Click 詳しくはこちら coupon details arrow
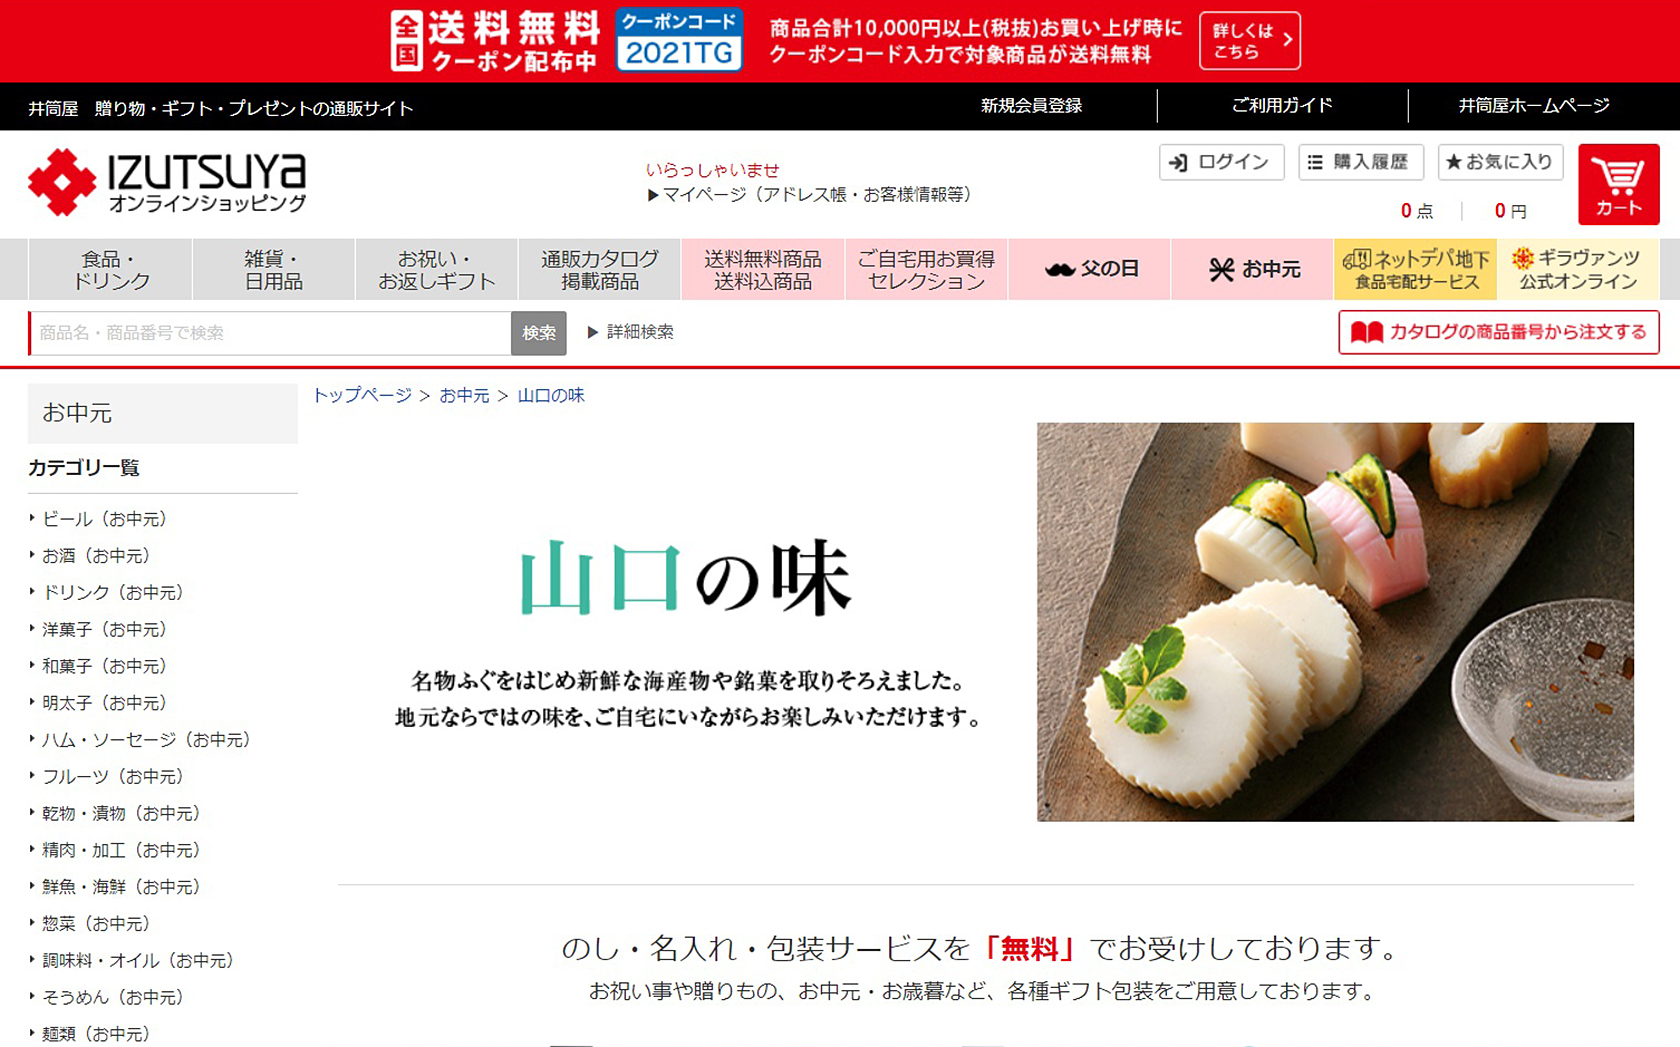This screenshot has width=1680, height=1047. tap(1250, 41)
